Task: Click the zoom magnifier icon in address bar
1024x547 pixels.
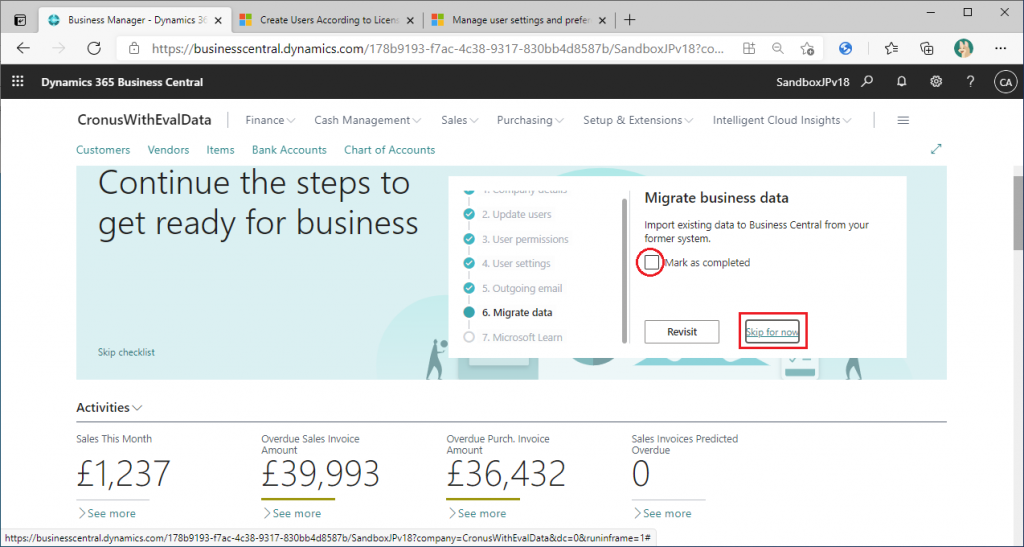Action: (778, 48)
